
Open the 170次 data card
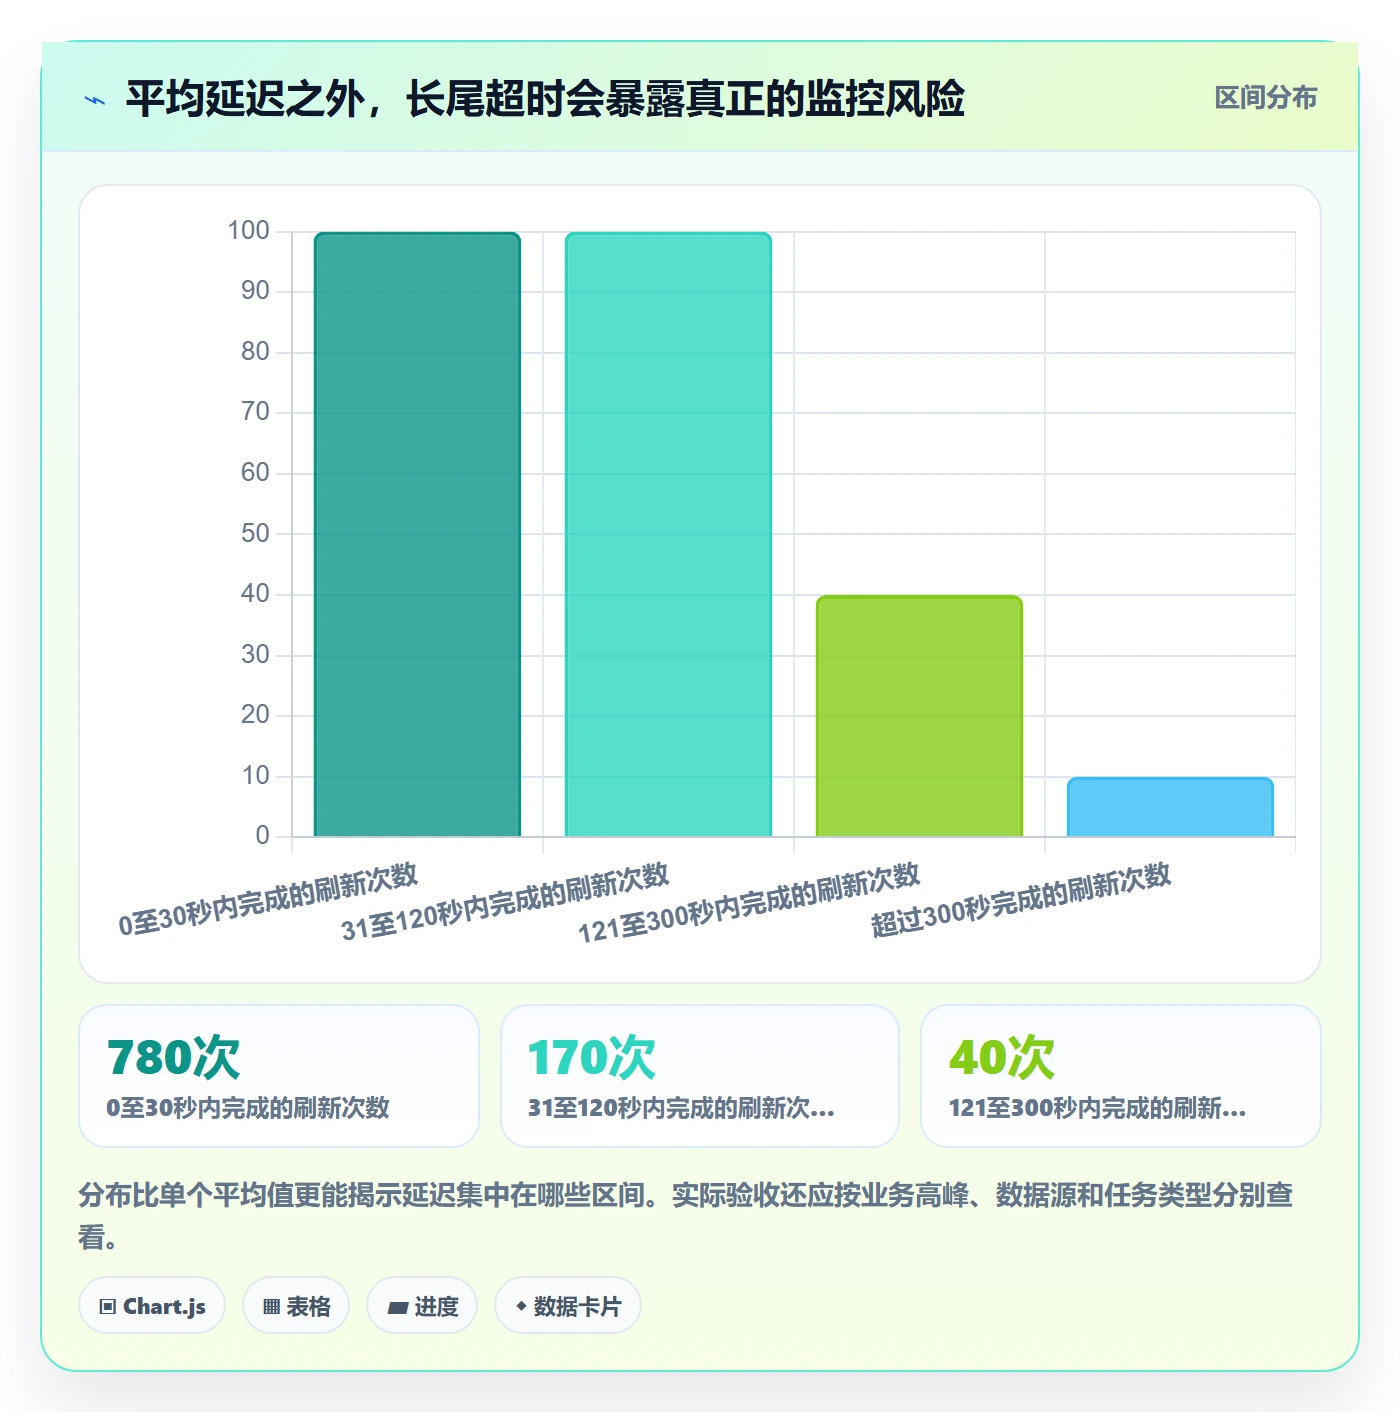700,1076
